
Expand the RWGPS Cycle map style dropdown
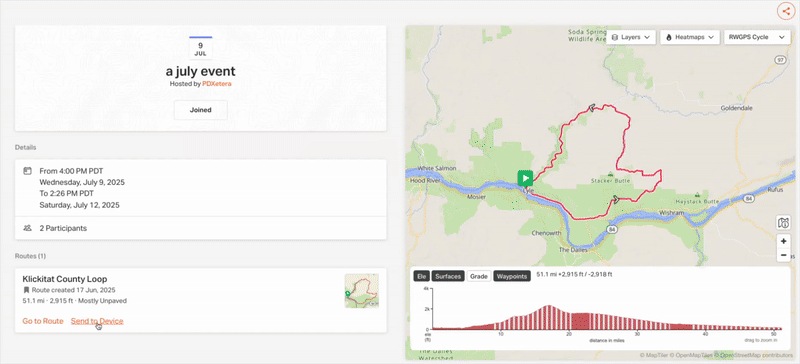757,37
